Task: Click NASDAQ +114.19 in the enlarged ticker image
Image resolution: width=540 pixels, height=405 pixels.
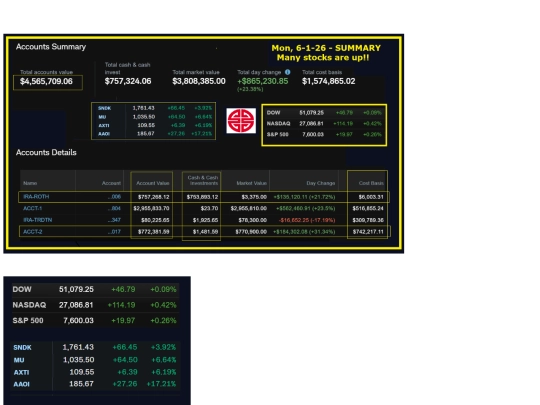Action: point(121,305)
